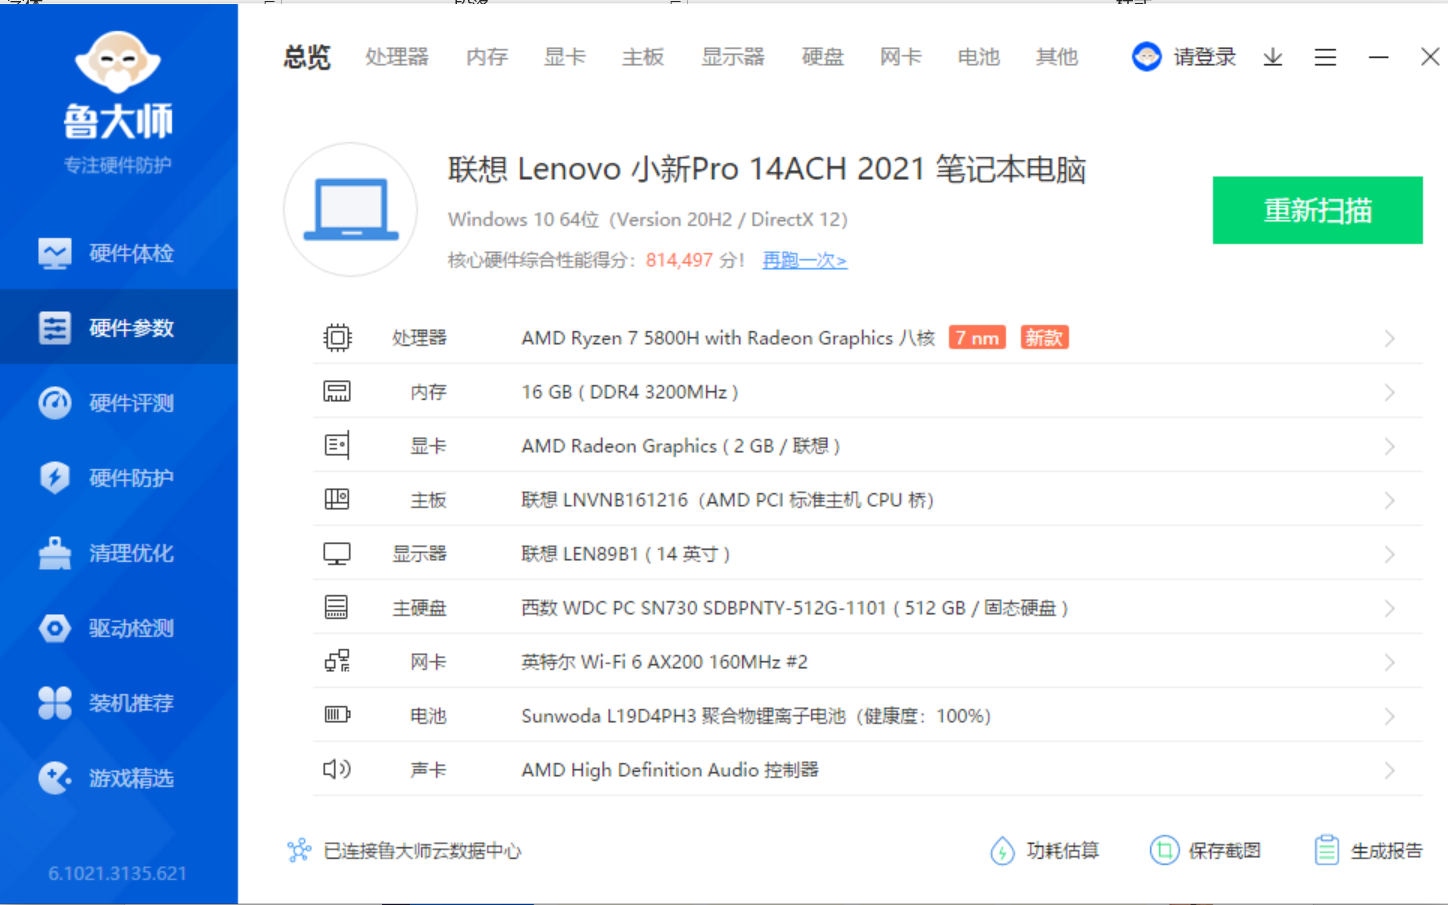
Task: Click the 保存截图 crop icon
Action: (1164, 851)
